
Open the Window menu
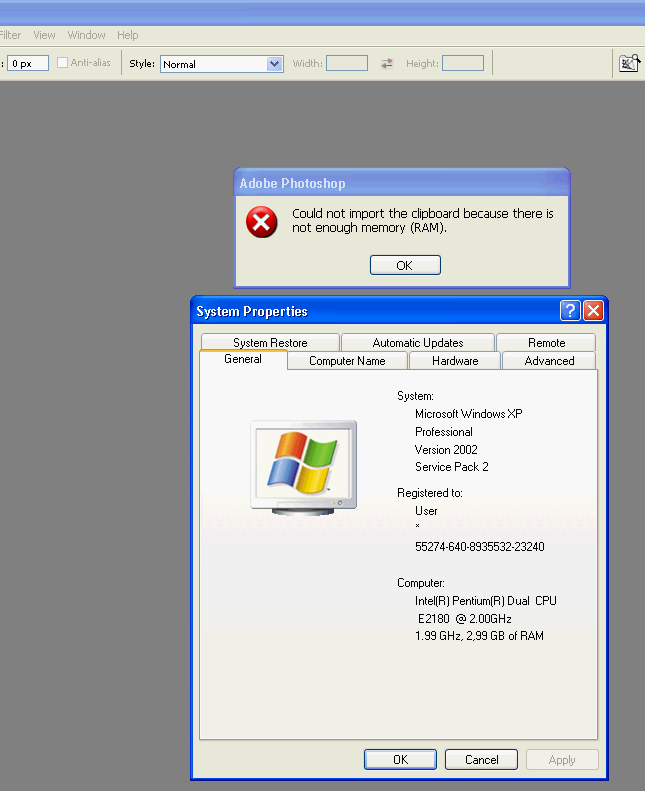[x=86, y=35]
